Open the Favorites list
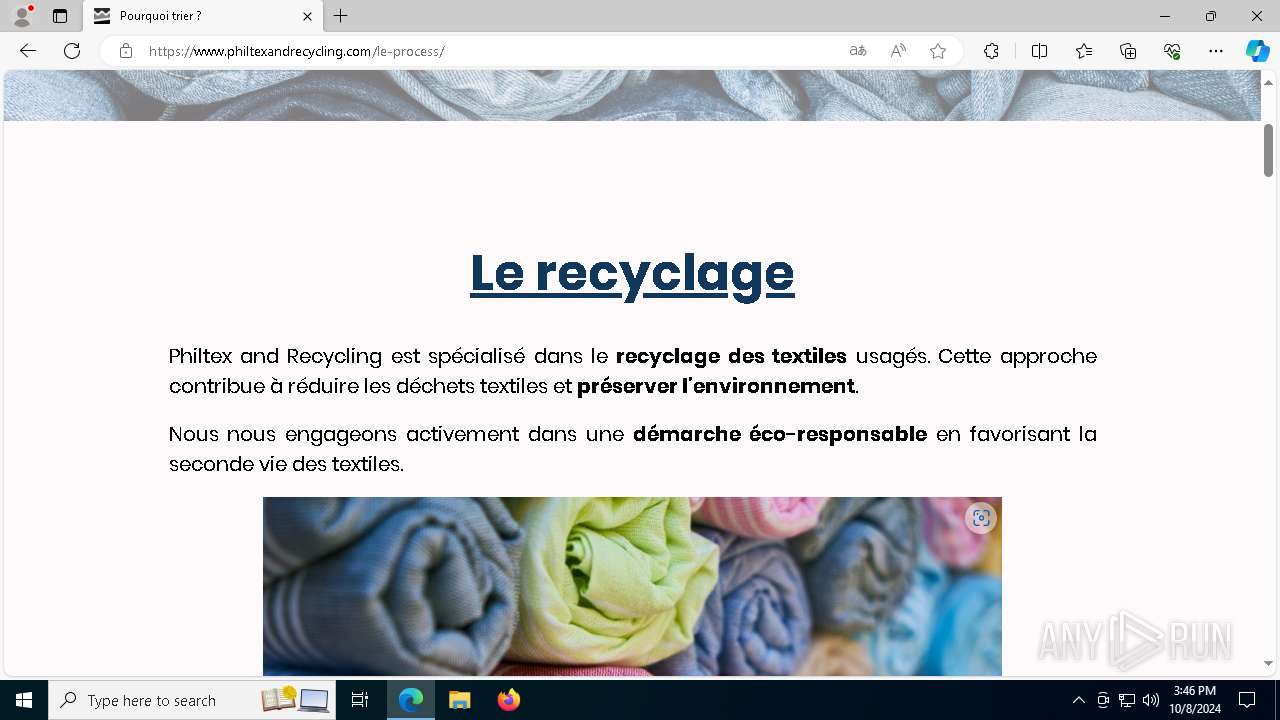 point(1084,51)
